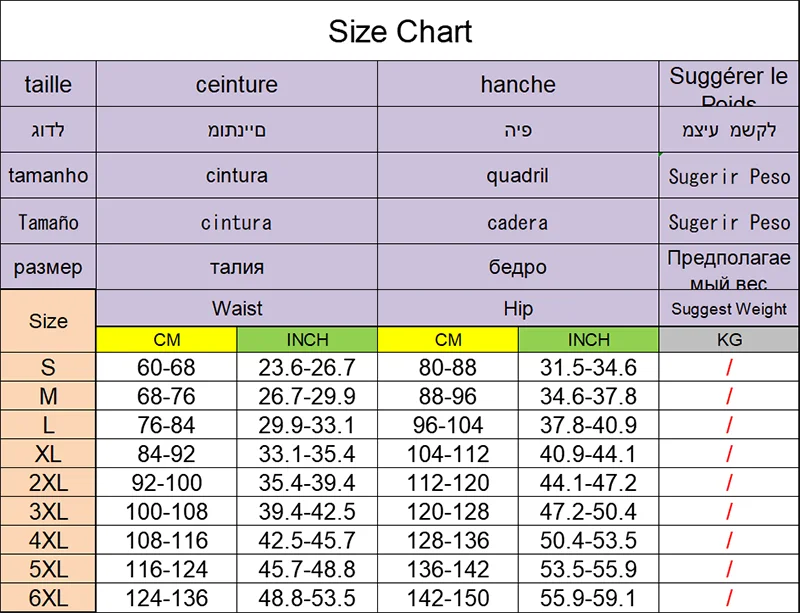The height and width of the screenshot is (613, 800).
Task: Select the "tamanho" cell
Action: pyautogui.click(x=48, y=176)
